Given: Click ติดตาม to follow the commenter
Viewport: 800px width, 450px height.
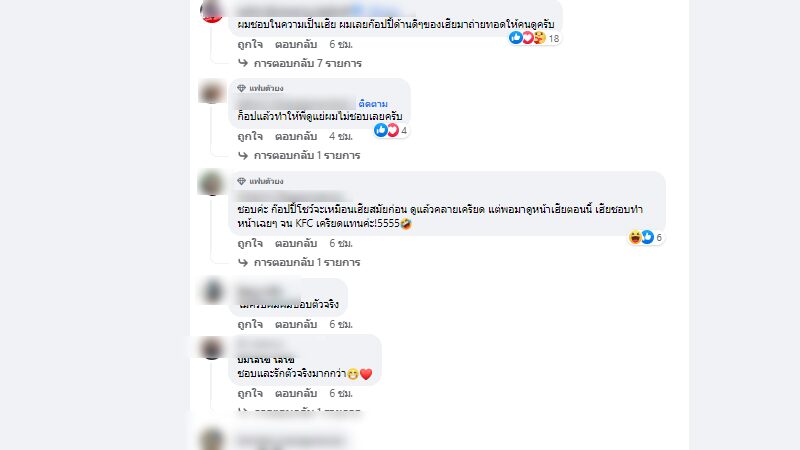Looking at the screenshot, I should (x=373, y=104).
